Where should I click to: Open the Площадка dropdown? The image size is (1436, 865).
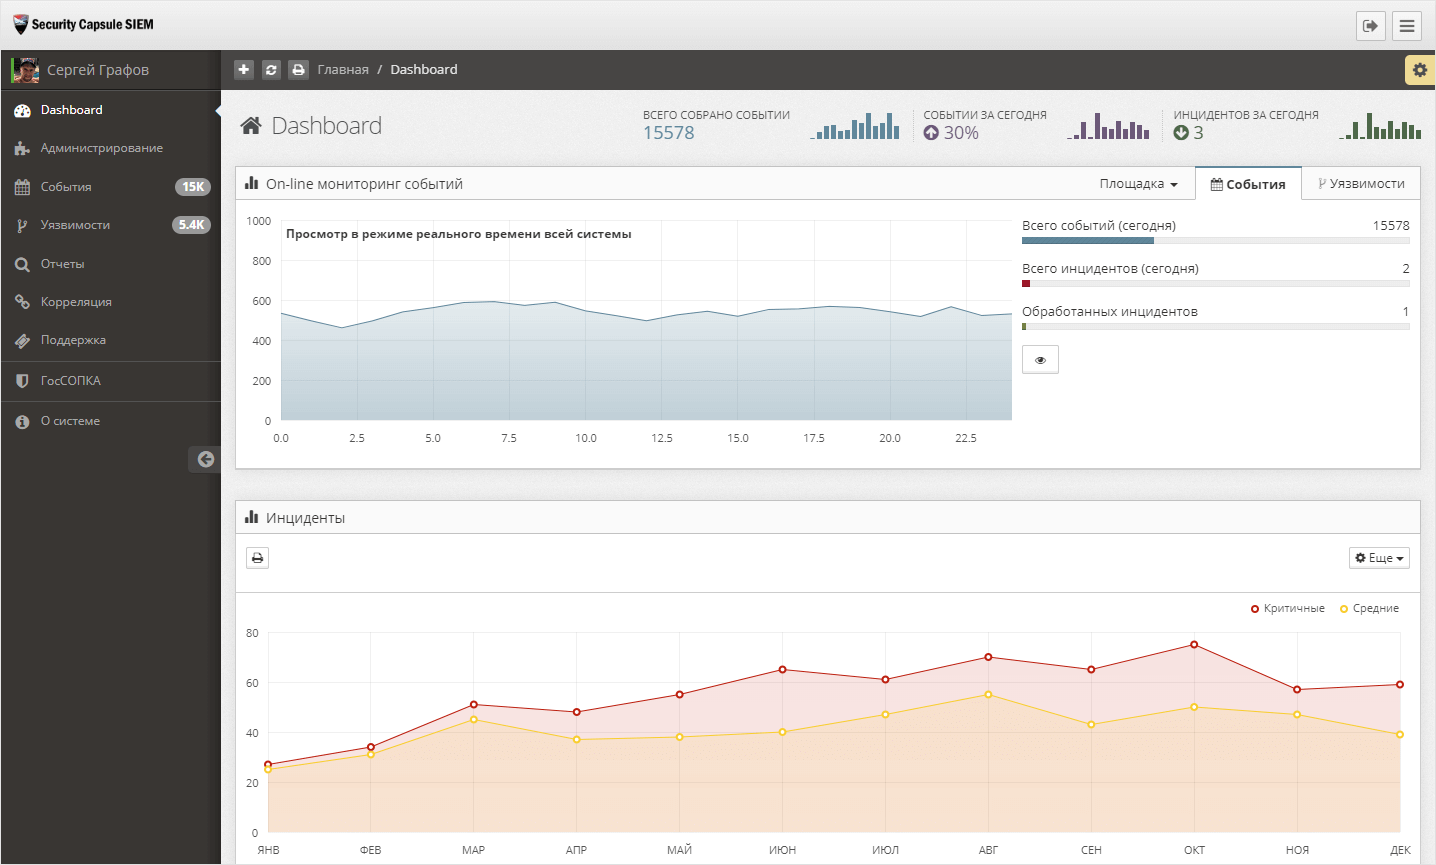click(x=1138, y=184)
